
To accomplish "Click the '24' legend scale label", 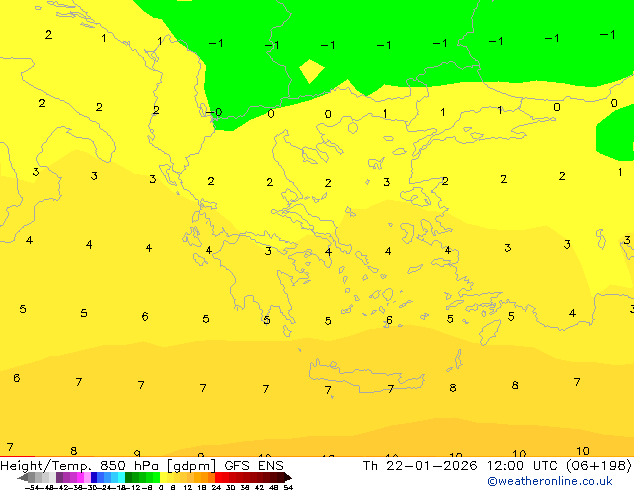I will point(216,487).
